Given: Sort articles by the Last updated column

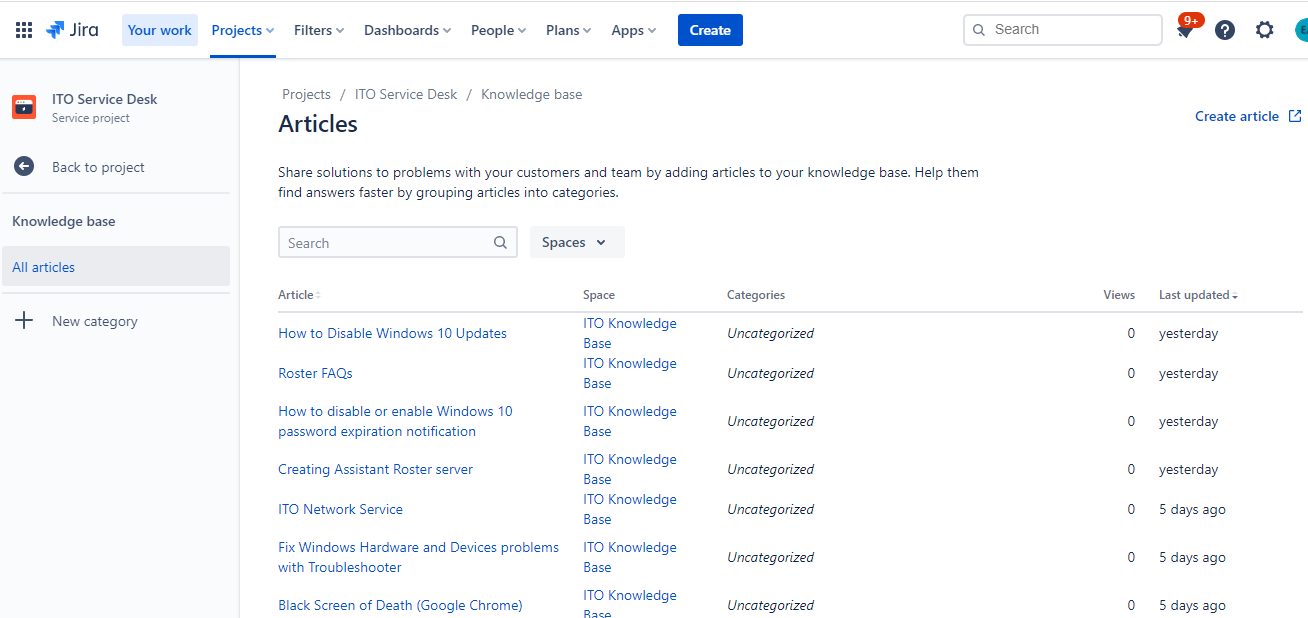Looking at the screenshot, I should click(x=1196, y=294).
